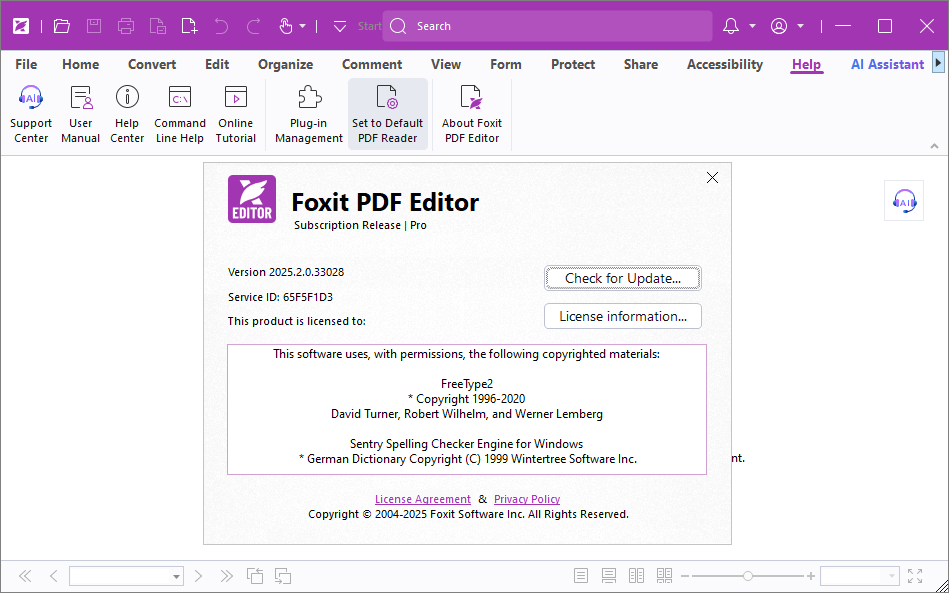Click About Foxit PDF Editor

click(x=471, y=114)
